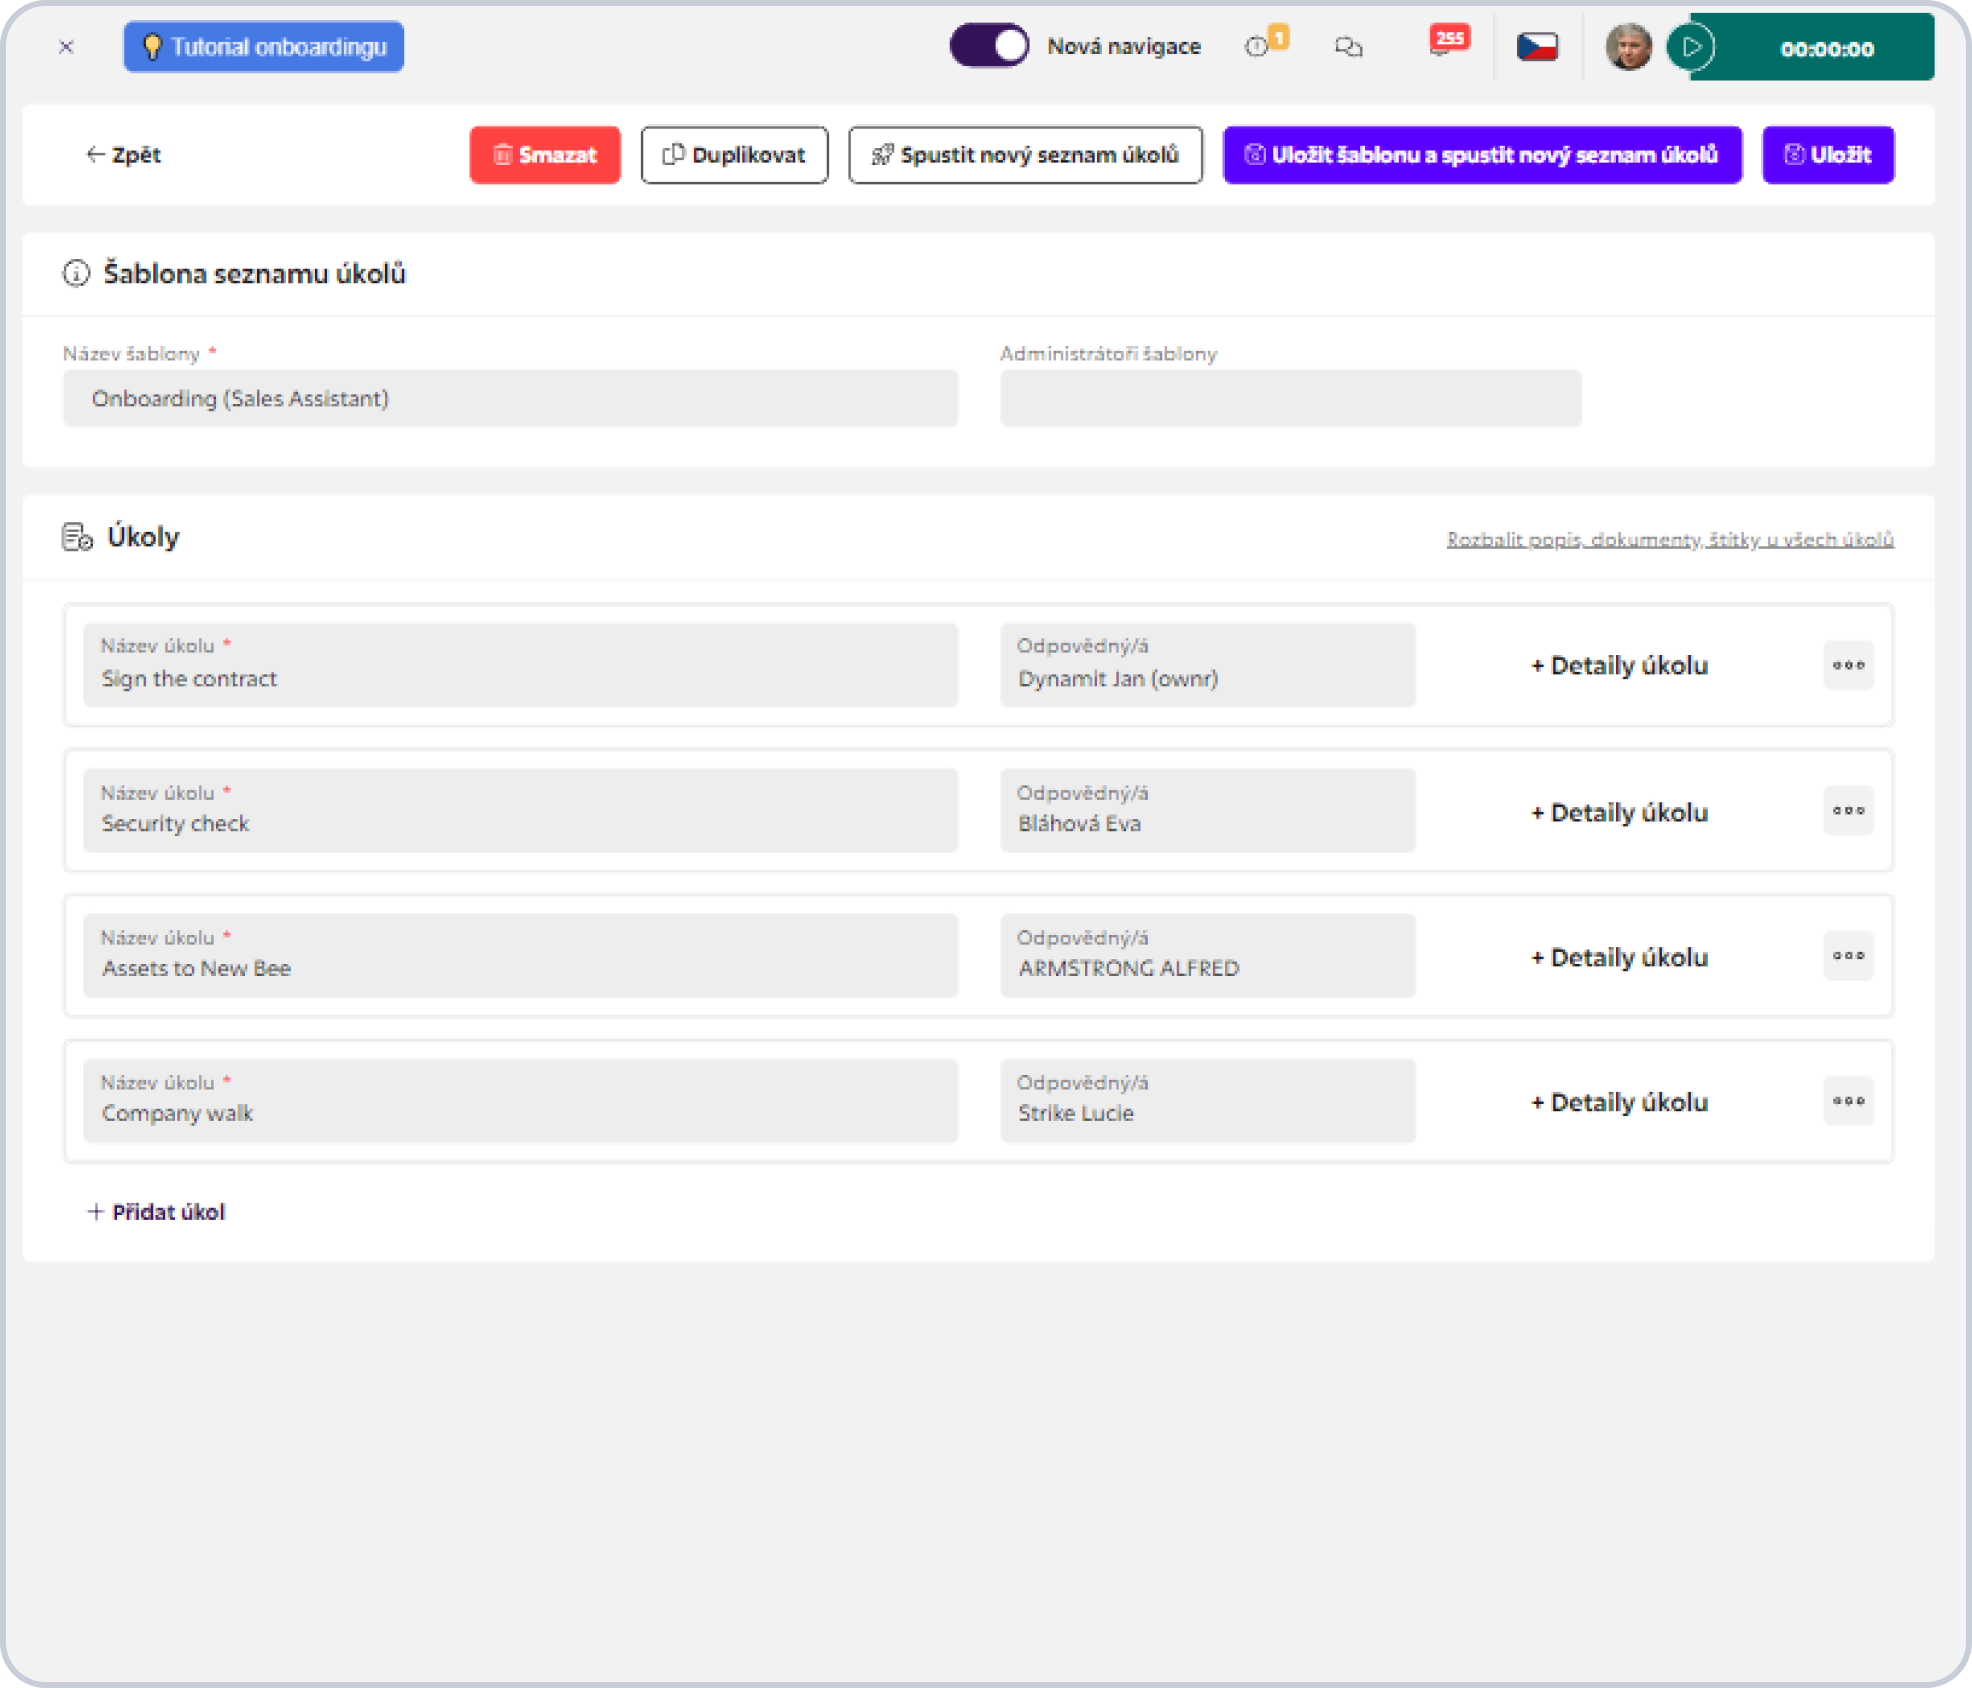
Task: Click the Duplikovat button
Action: click(x=735, y=155)
